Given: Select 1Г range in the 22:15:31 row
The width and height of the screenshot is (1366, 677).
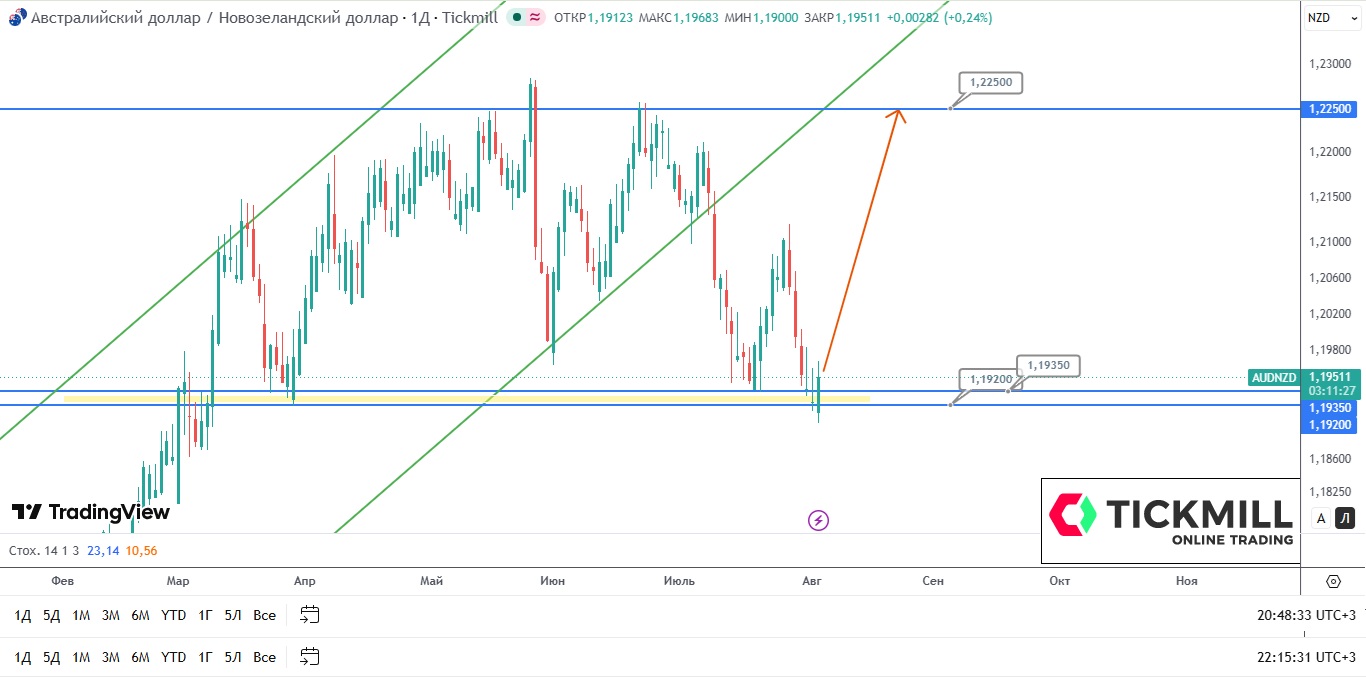Looking at the screenshot, I should point(205,657).
